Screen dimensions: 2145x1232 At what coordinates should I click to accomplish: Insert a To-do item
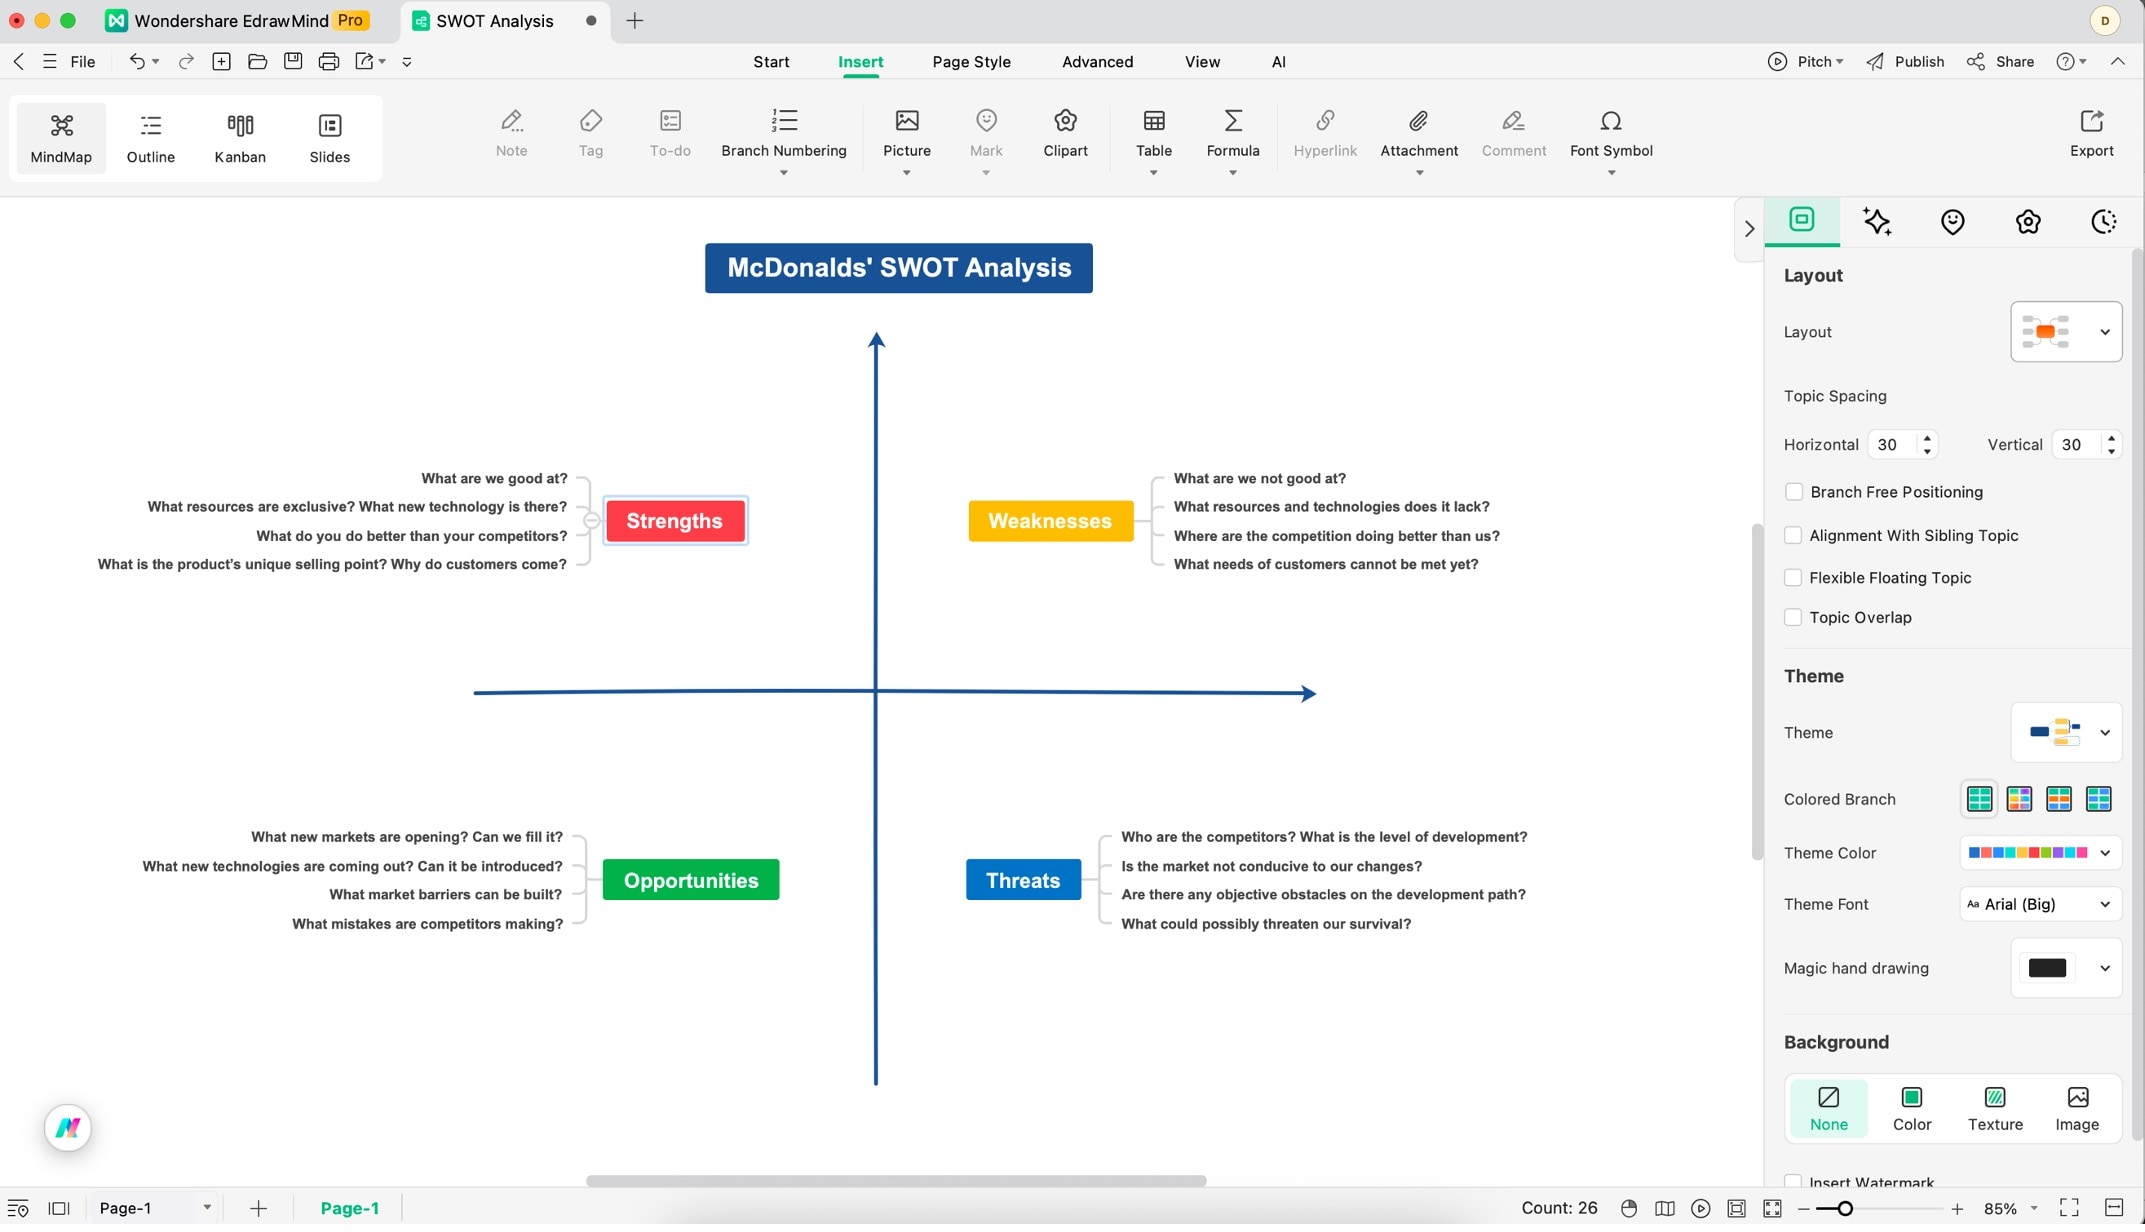coord(670,133)
